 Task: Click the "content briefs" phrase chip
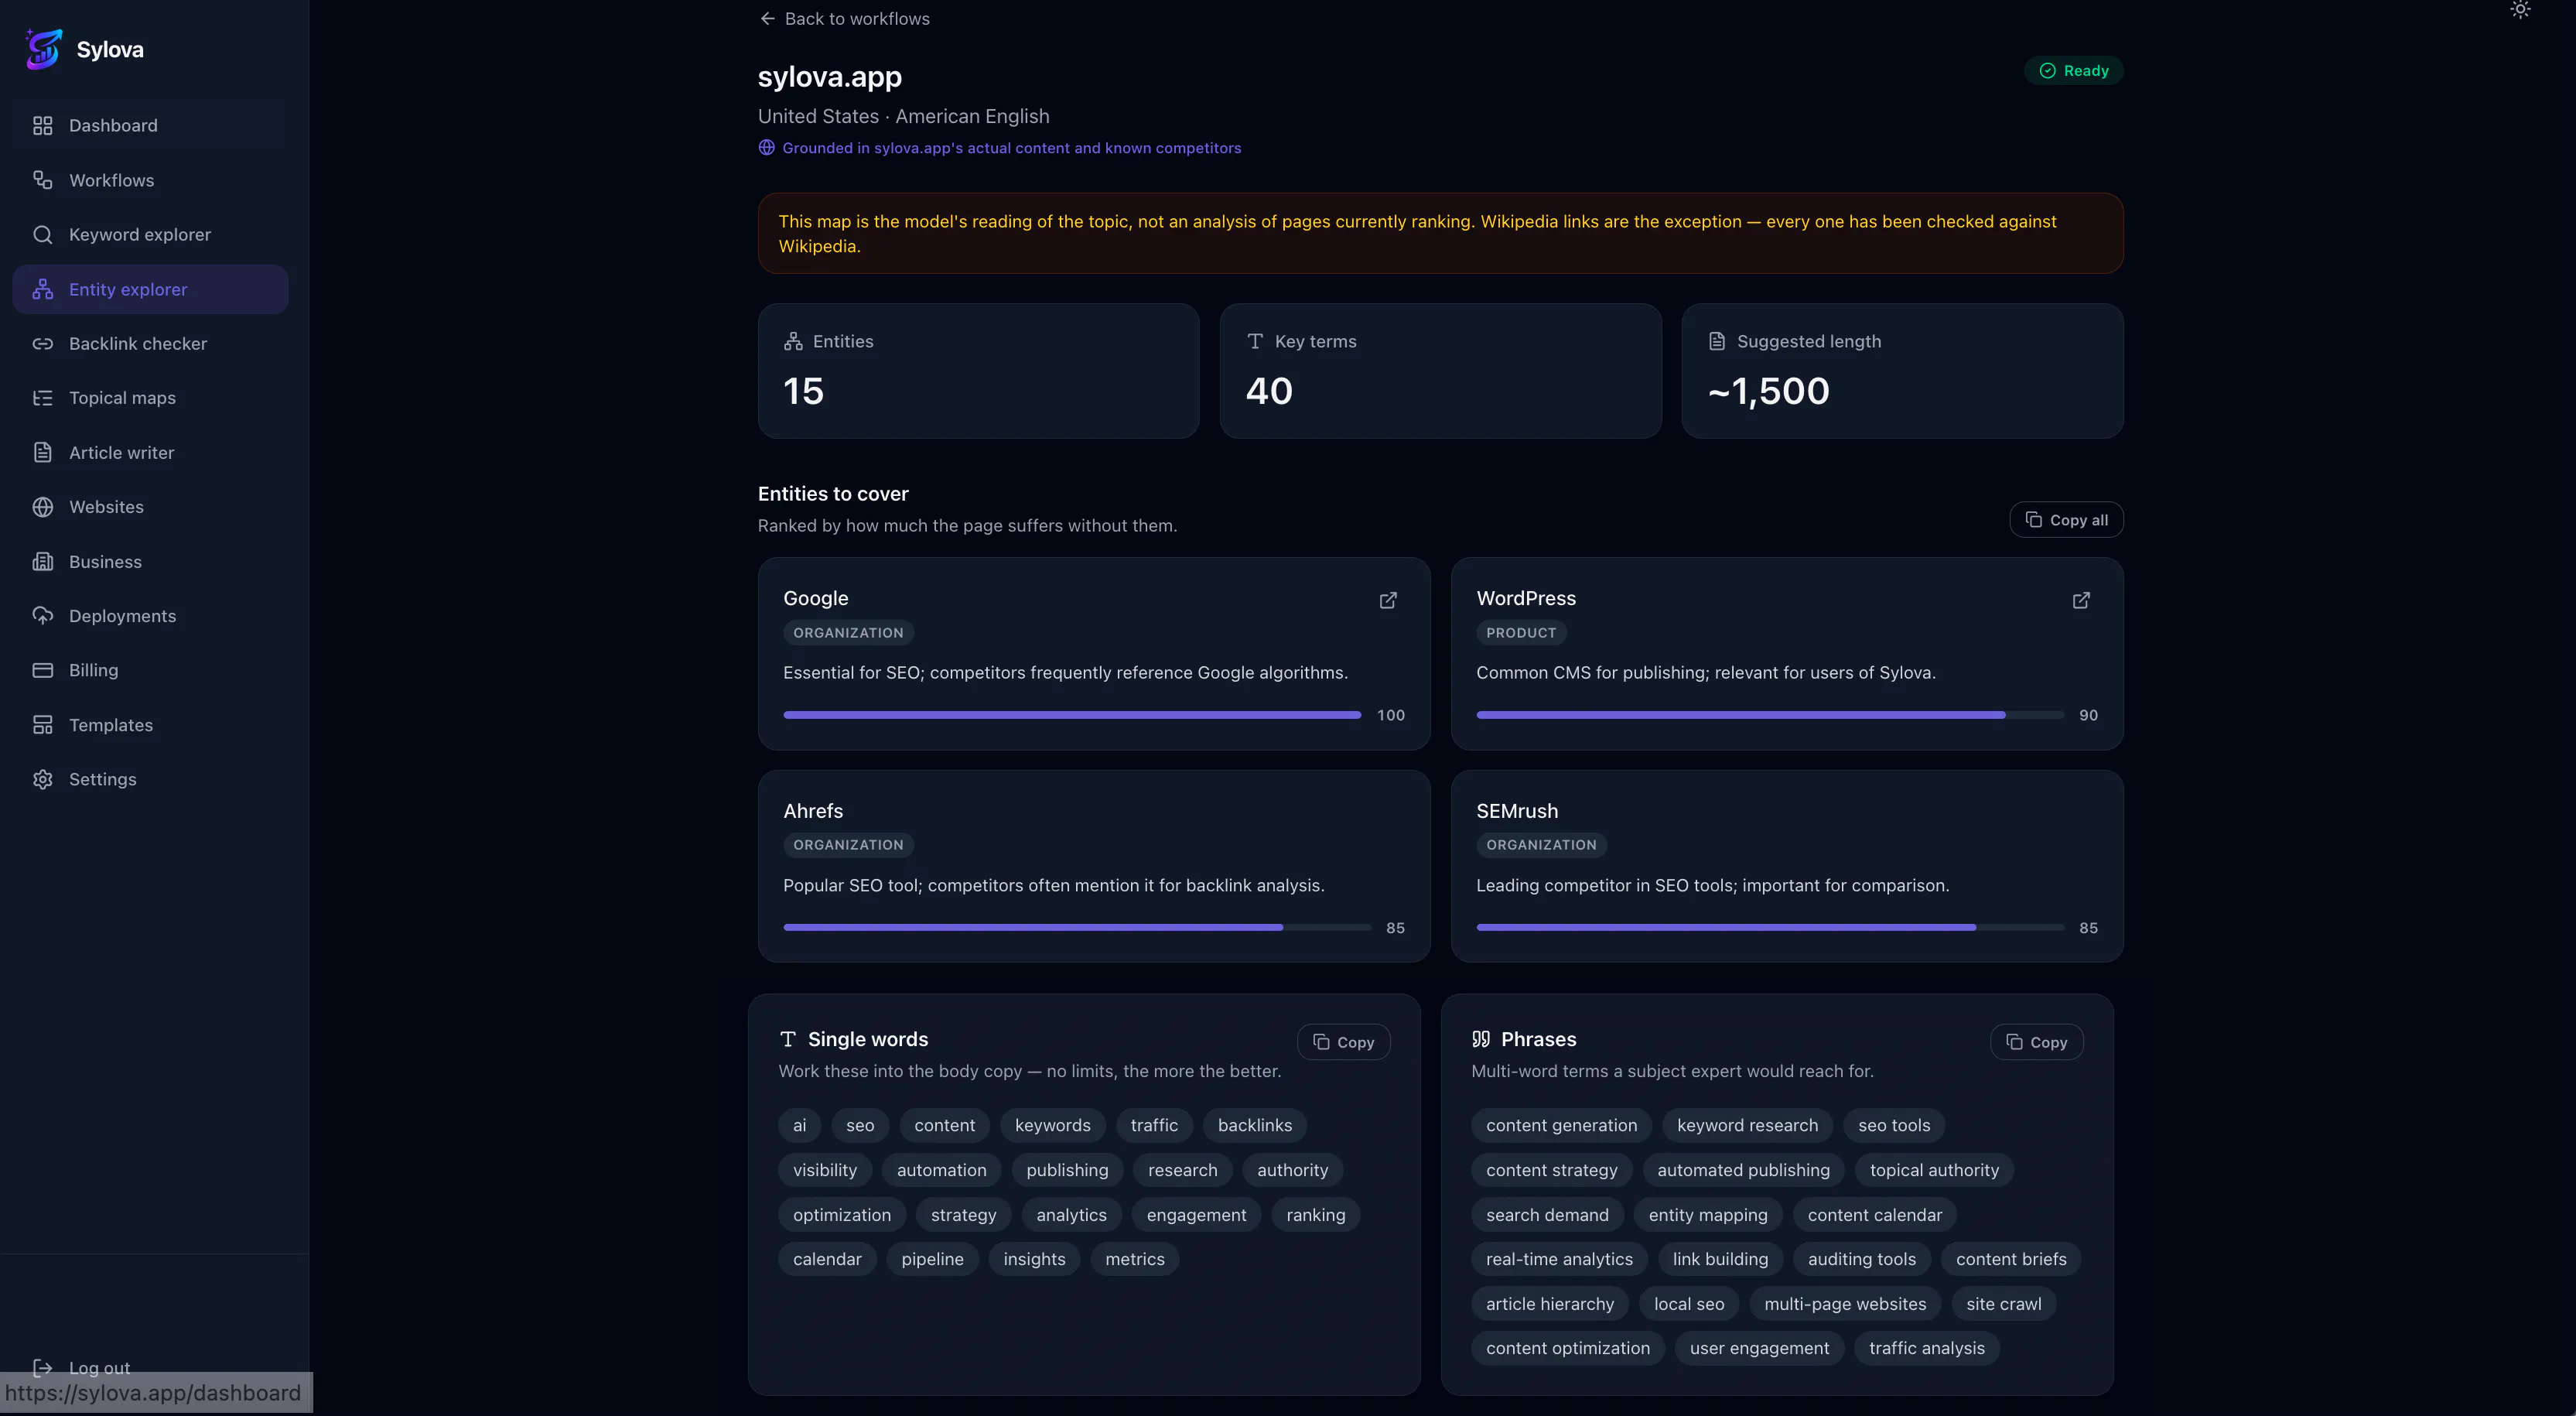[2011, 1259]
